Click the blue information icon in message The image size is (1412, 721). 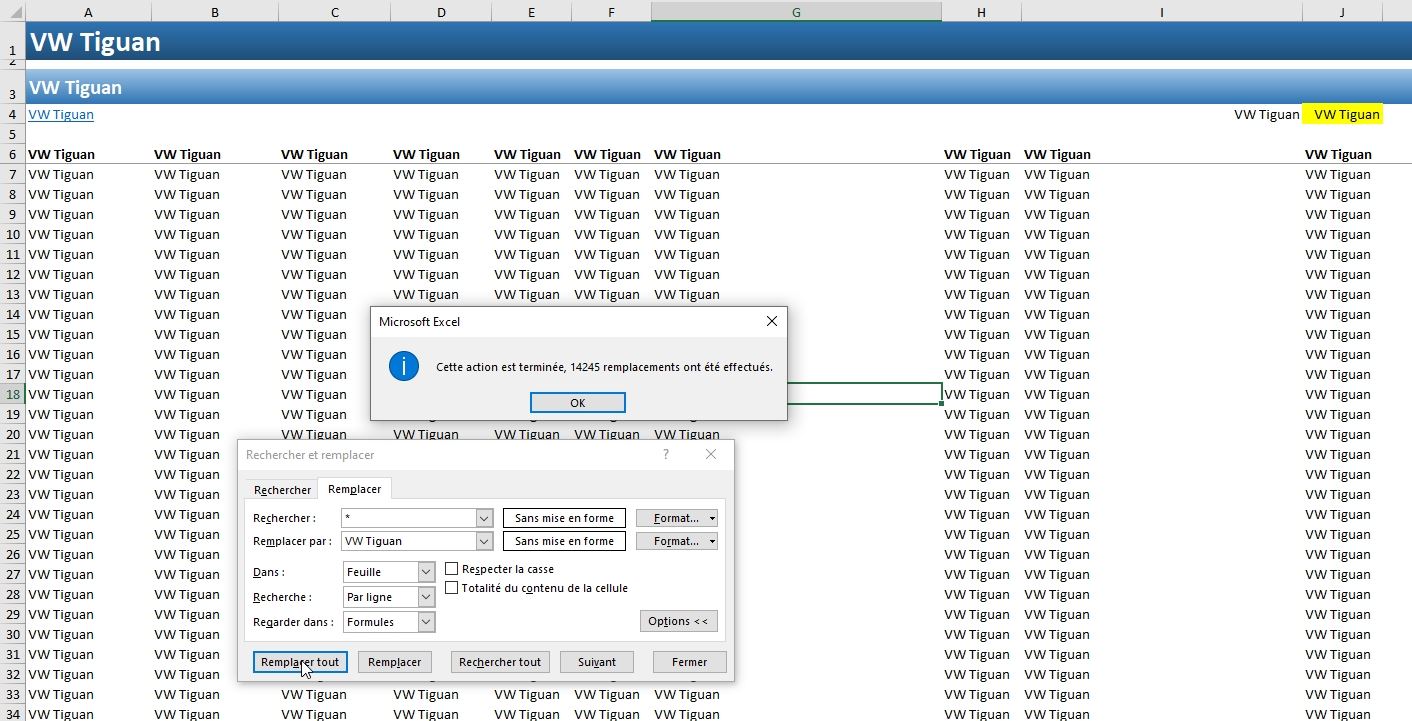tap(403, 366)
